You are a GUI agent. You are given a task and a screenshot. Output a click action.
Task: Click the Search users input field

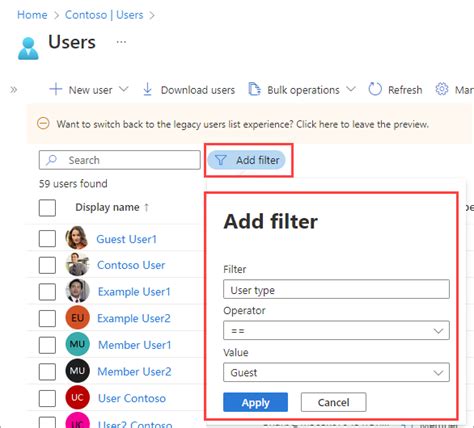[120, 160]
